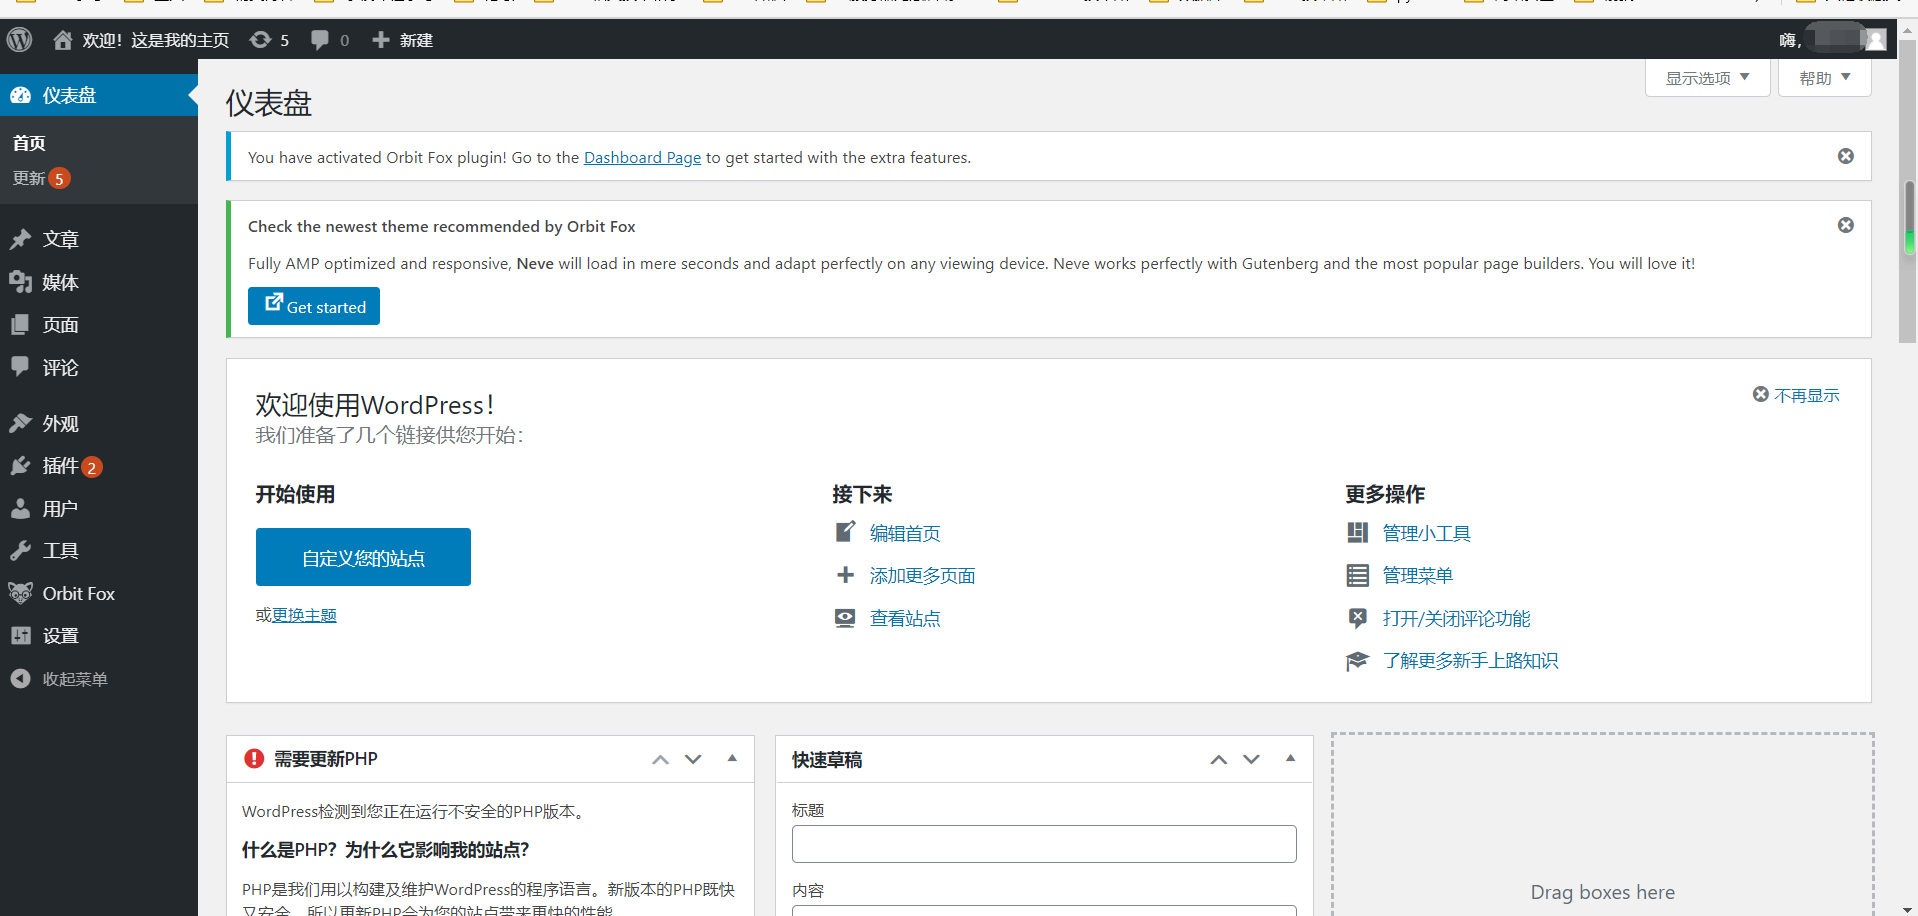
Task: Click 自定义您的站点 button
Action: pos(363,557)
